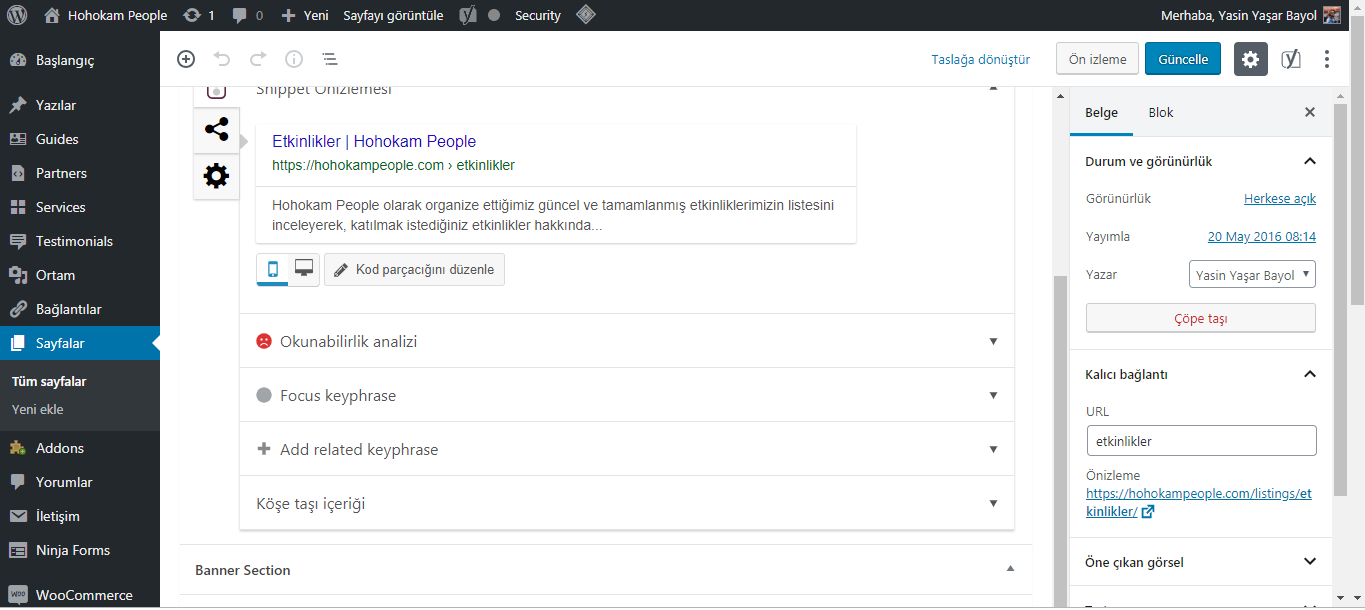Click the Güncelle button
1365x610 pixels.
point(1183,59)
